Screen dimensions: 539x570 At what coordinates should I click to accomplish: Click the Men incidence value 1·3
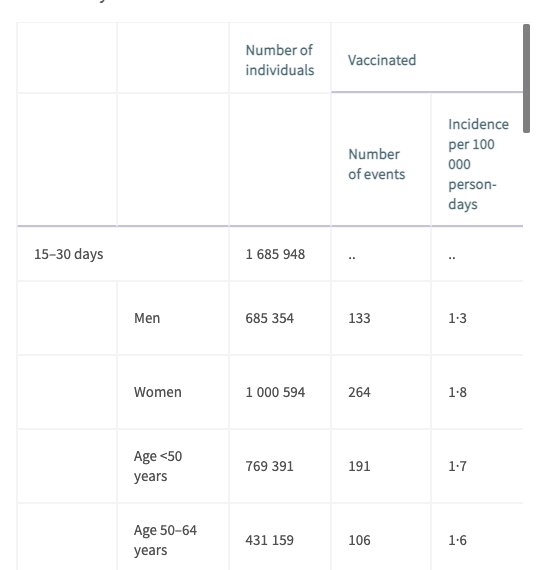pos(457,318)
